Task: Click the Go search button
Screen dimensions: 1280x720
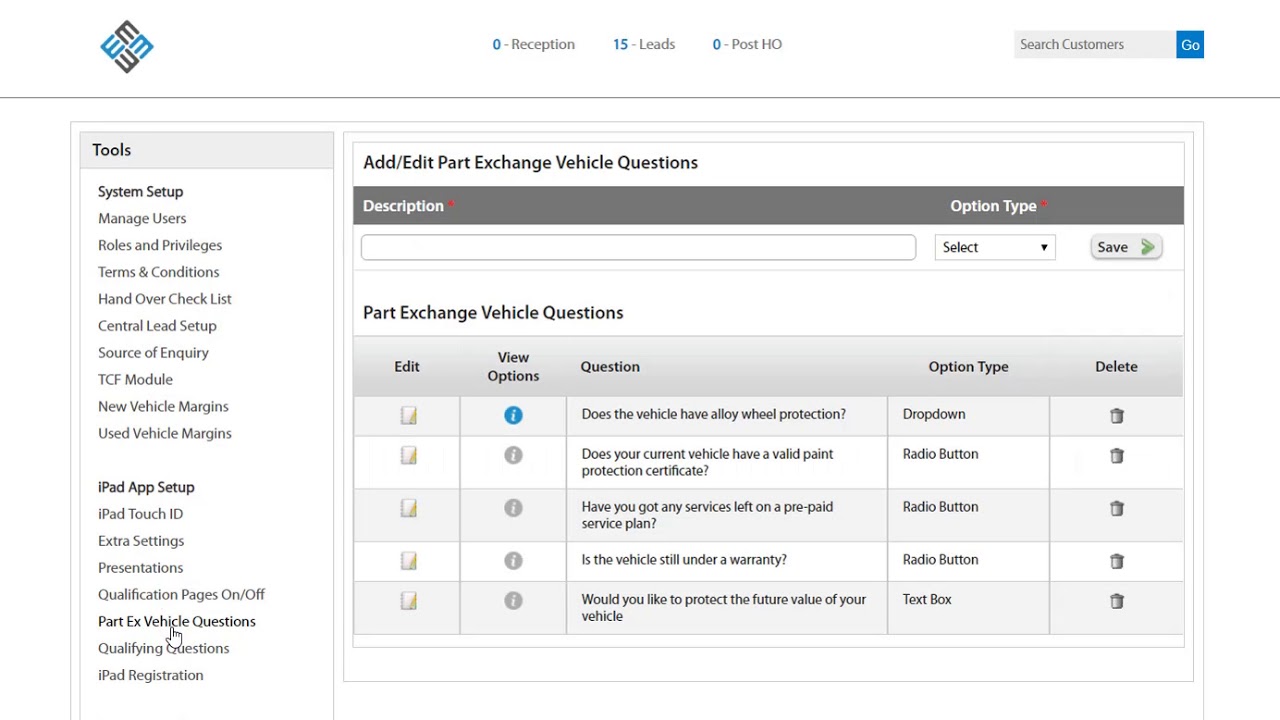Action: click(x=1190, y=45)
